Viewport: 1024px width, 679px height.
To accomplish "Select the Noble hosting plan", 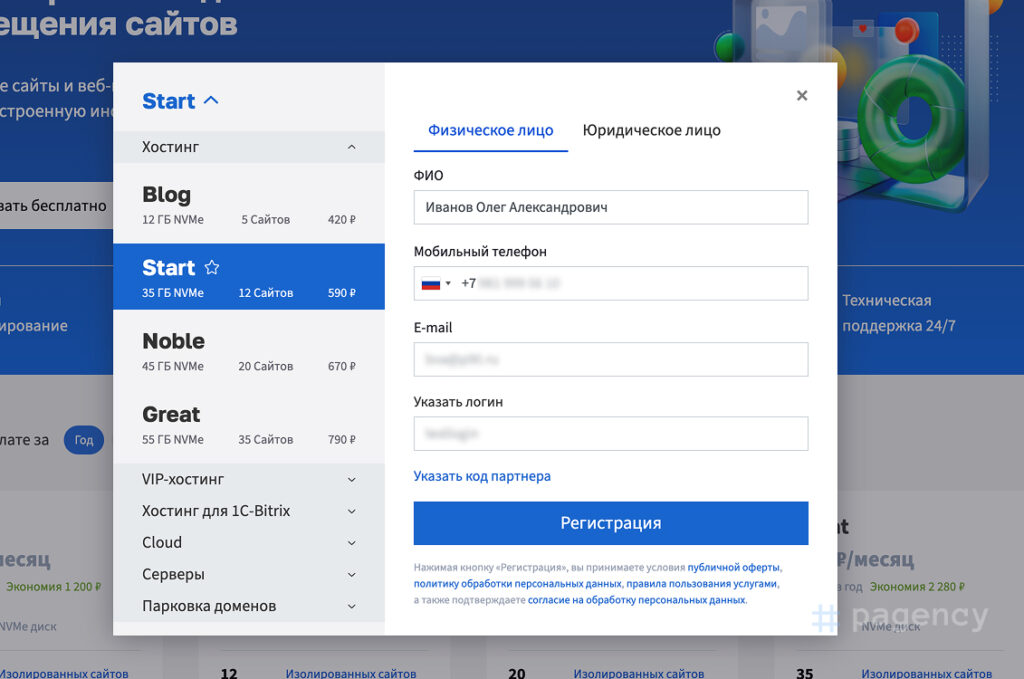I will click(249, 351).
